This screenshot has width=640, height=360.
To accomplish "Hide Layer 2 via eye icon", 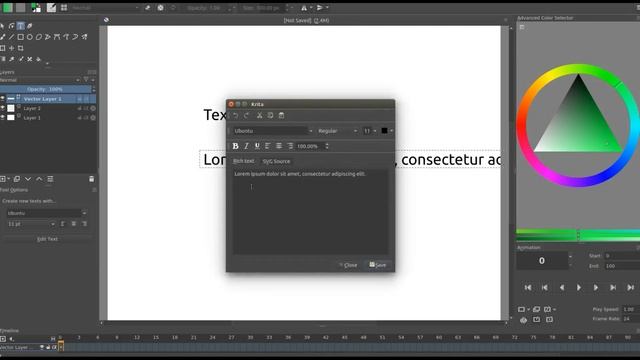I will tap(2, 108).
